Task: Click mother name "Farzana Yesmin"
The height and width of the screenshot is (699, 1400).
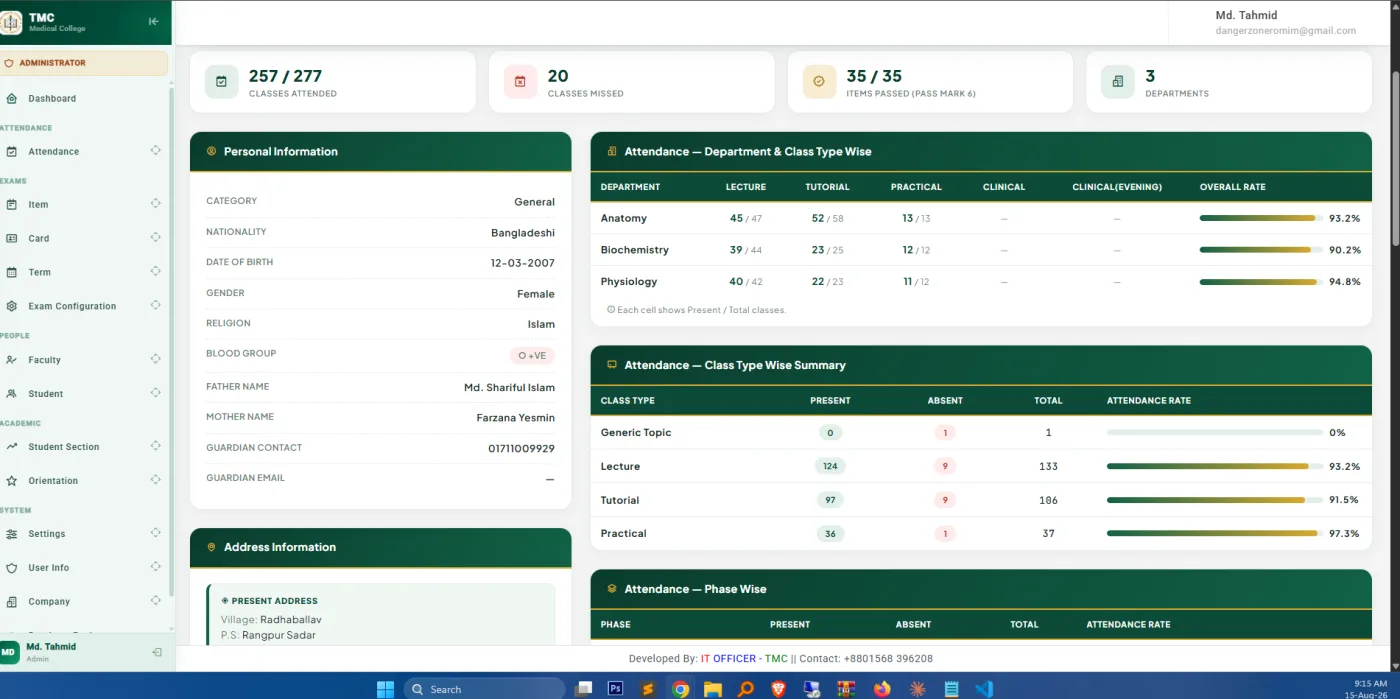Action: 515,418
